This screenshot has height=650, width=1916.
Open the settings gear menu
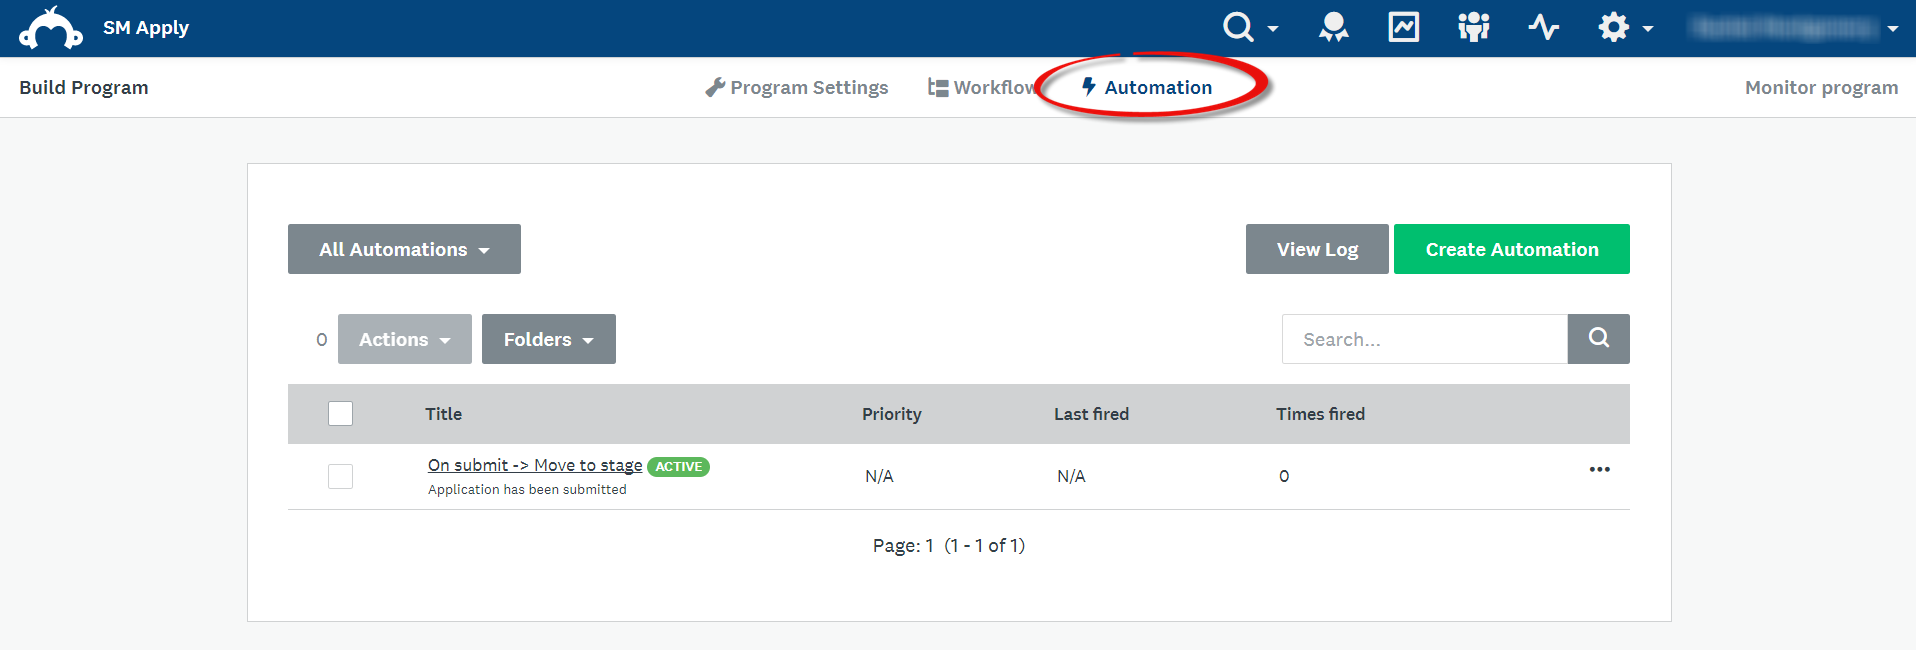coord(1615,27)
